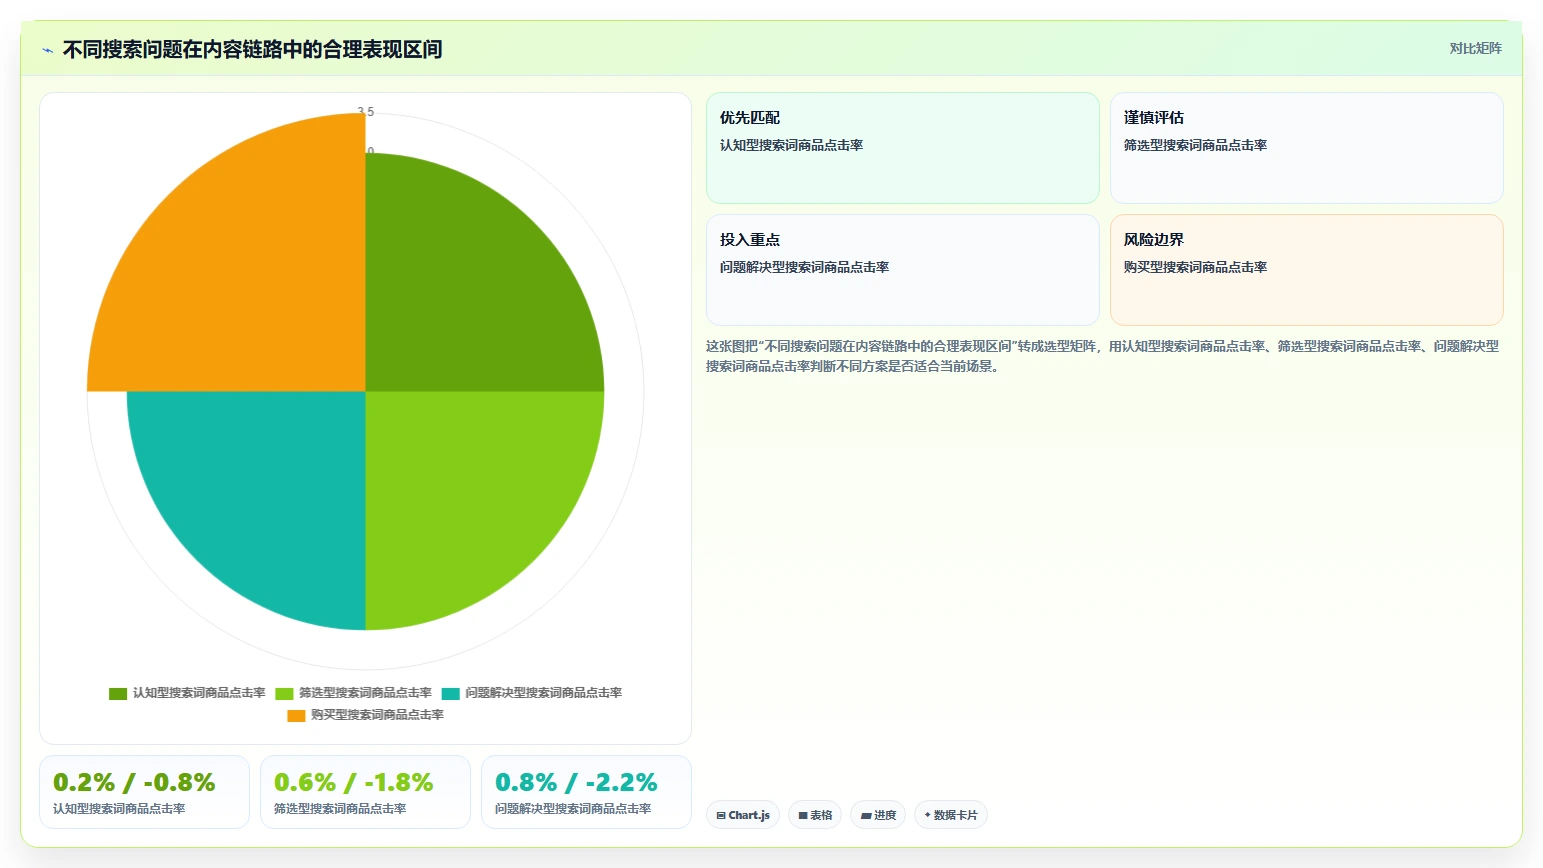Click the 进度 tag chip
1543x868 pixels.
click(878, 815)
